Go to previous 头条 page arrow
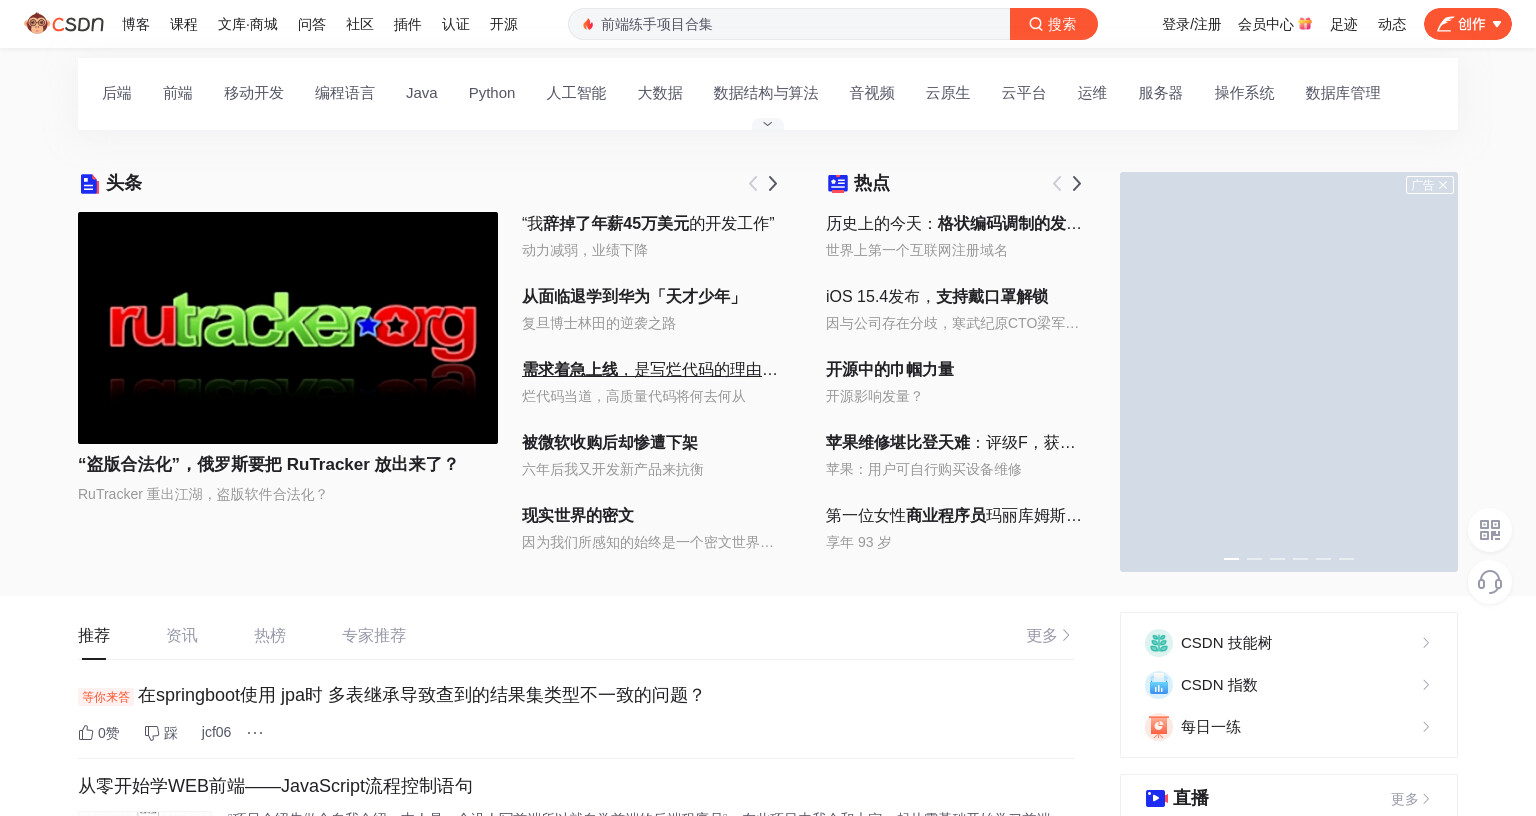Viewport: 1536px width, 816px height. point(753,183)
